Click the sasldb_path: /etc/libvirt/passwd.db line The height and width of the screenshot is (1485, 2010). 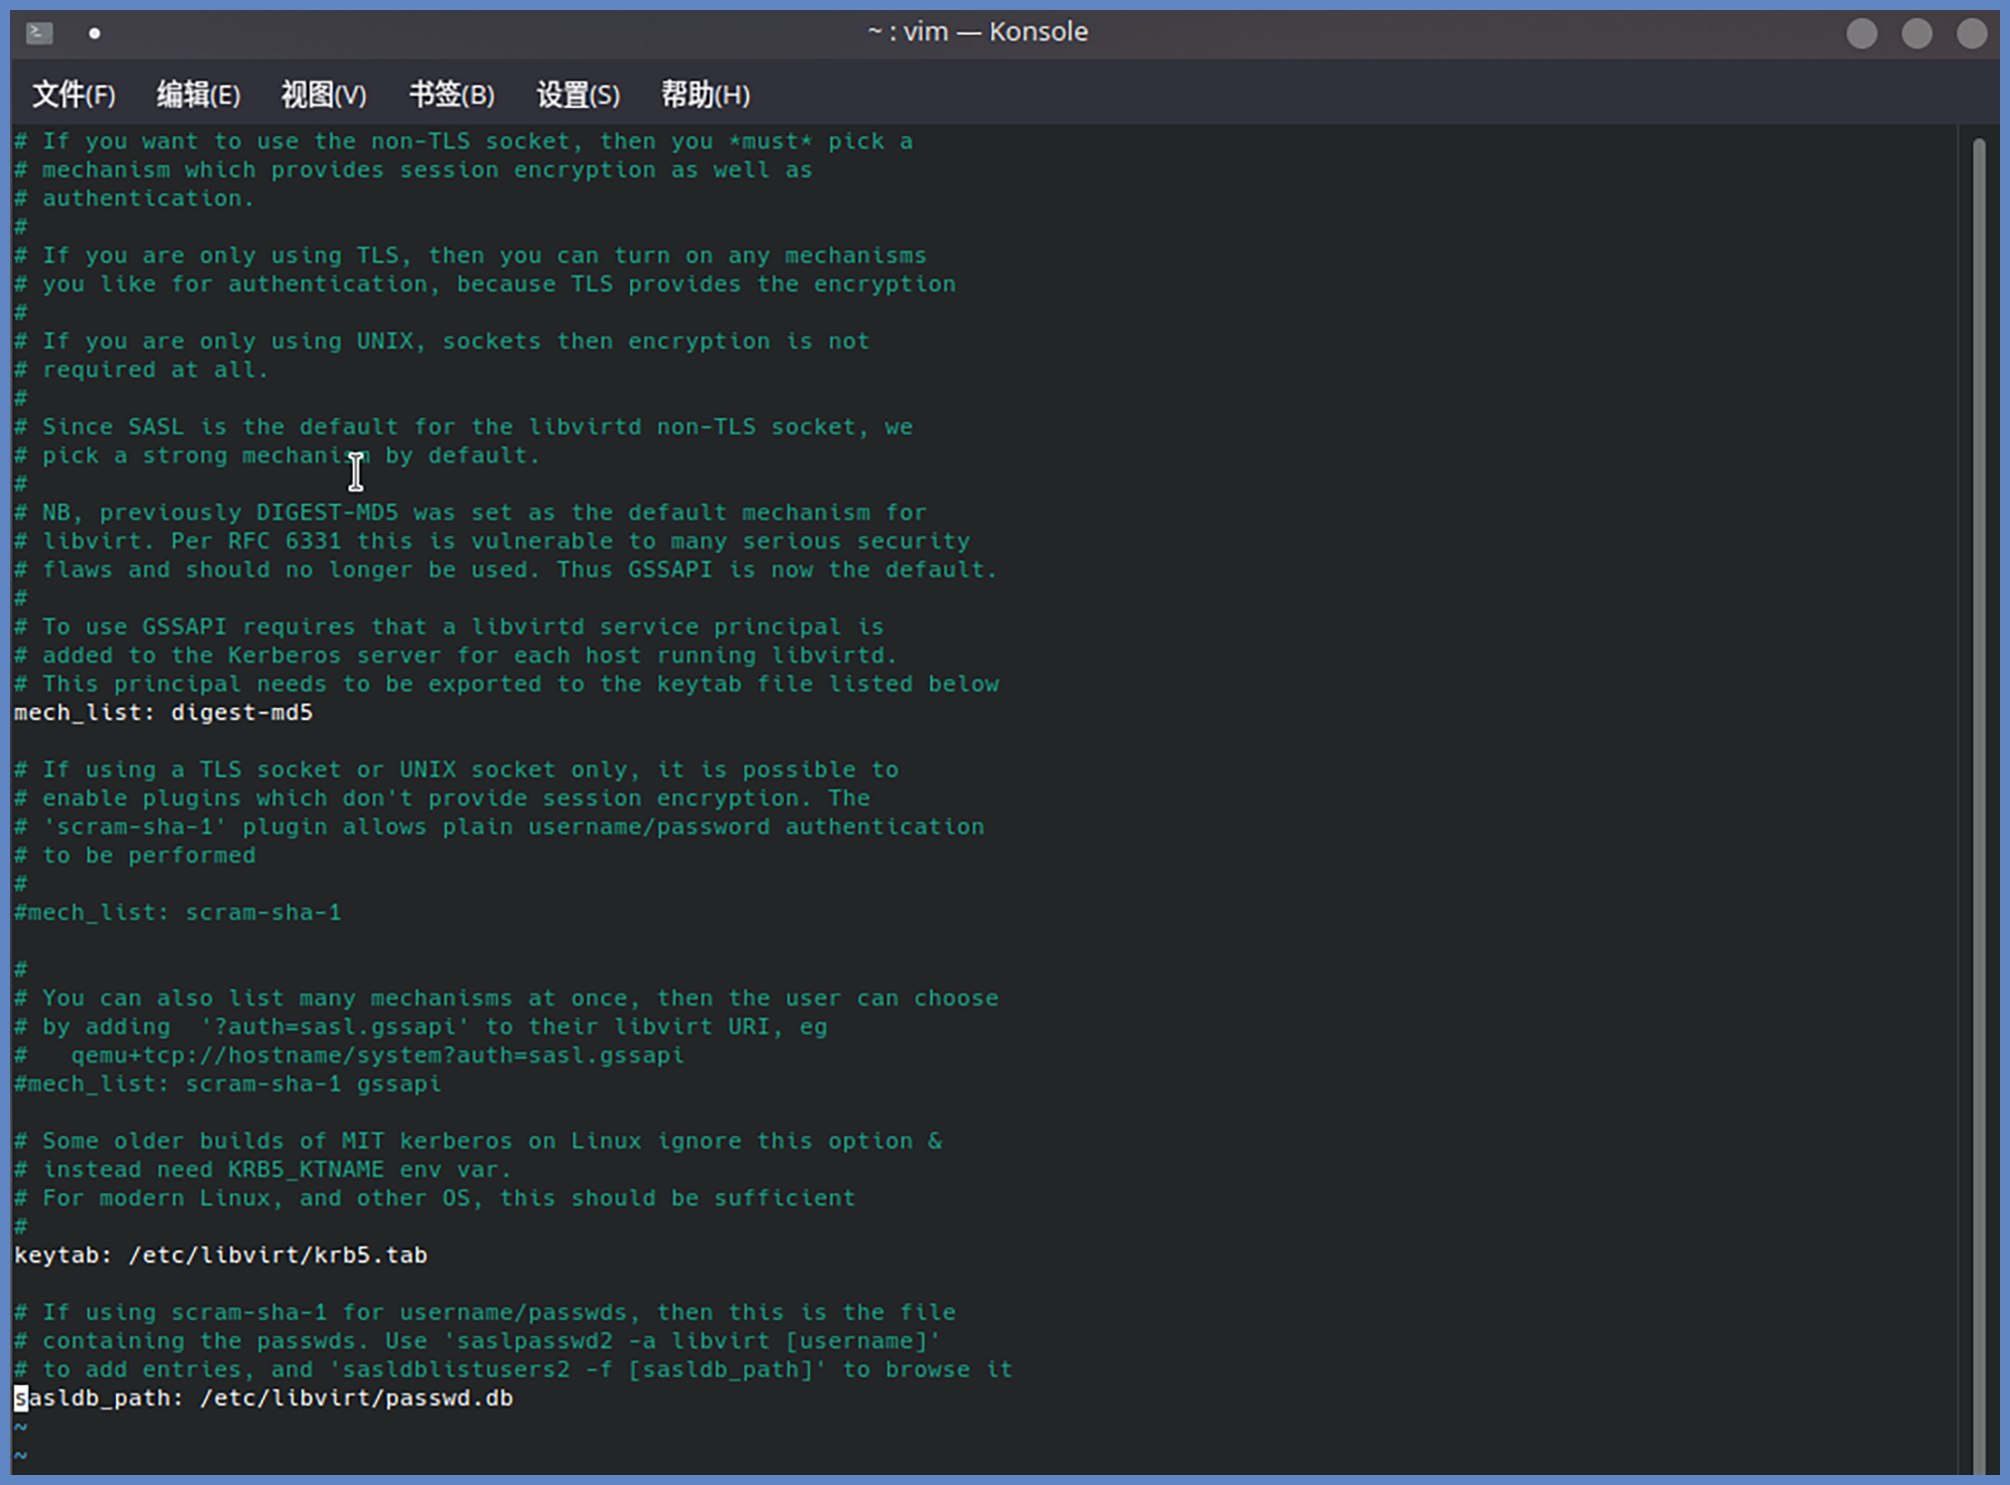(x=265, y=1398)
